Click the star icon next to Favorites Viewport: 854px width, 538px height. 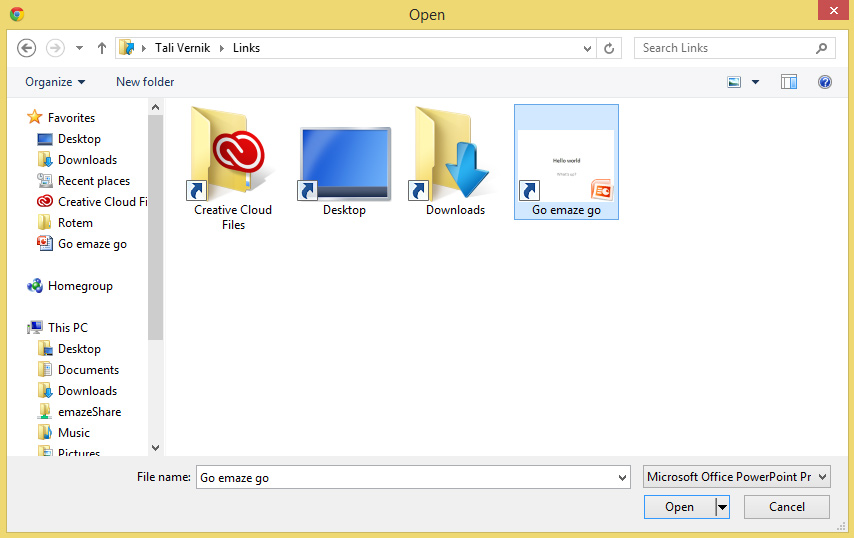(34, 117)
